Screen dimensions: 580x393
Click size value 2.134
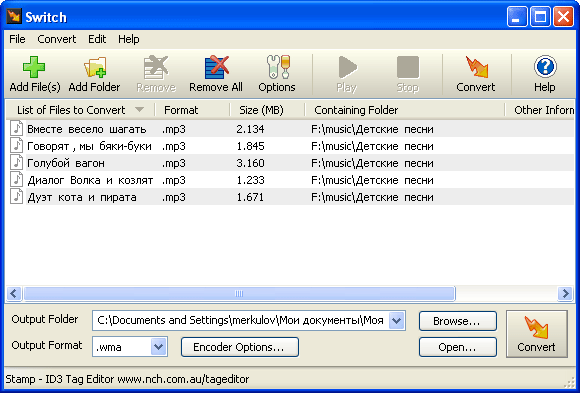pyautogui.click(x=250, y=129)
